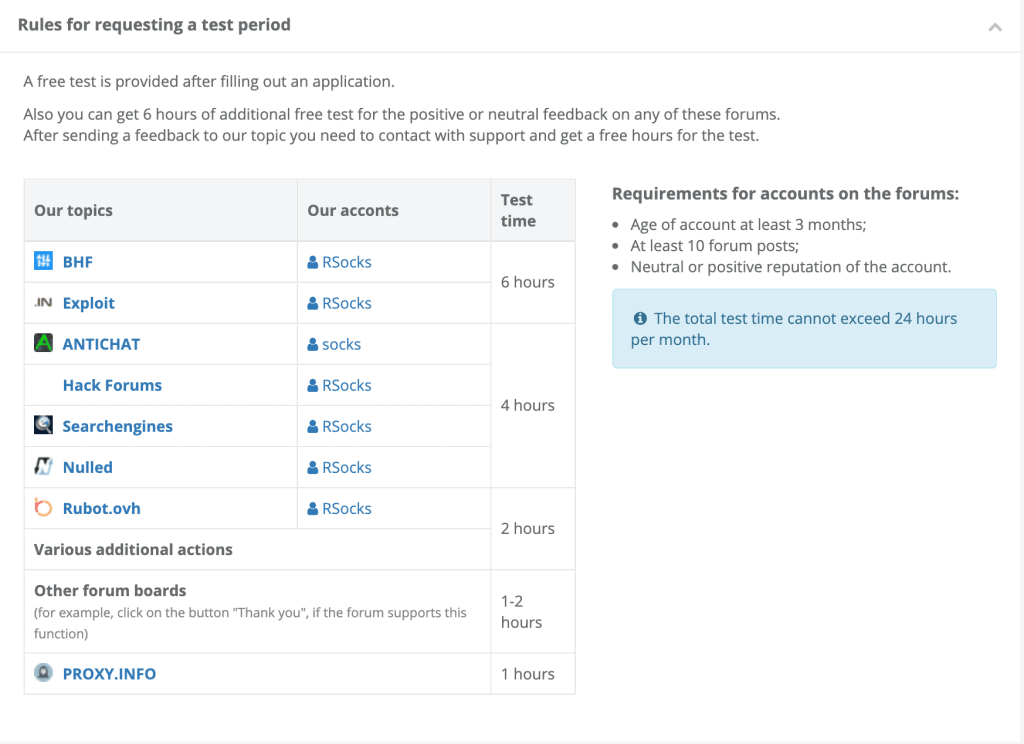
Task: Open the Exploit topic link
Action: (x=89, y=303)
